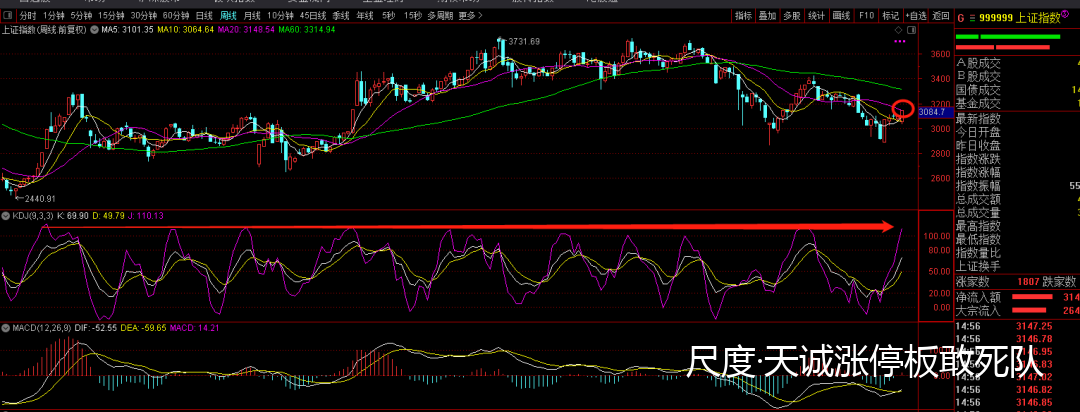Toggle the right sidebar panel icon
The image size is (1080, 412).
tap(911, 31)
